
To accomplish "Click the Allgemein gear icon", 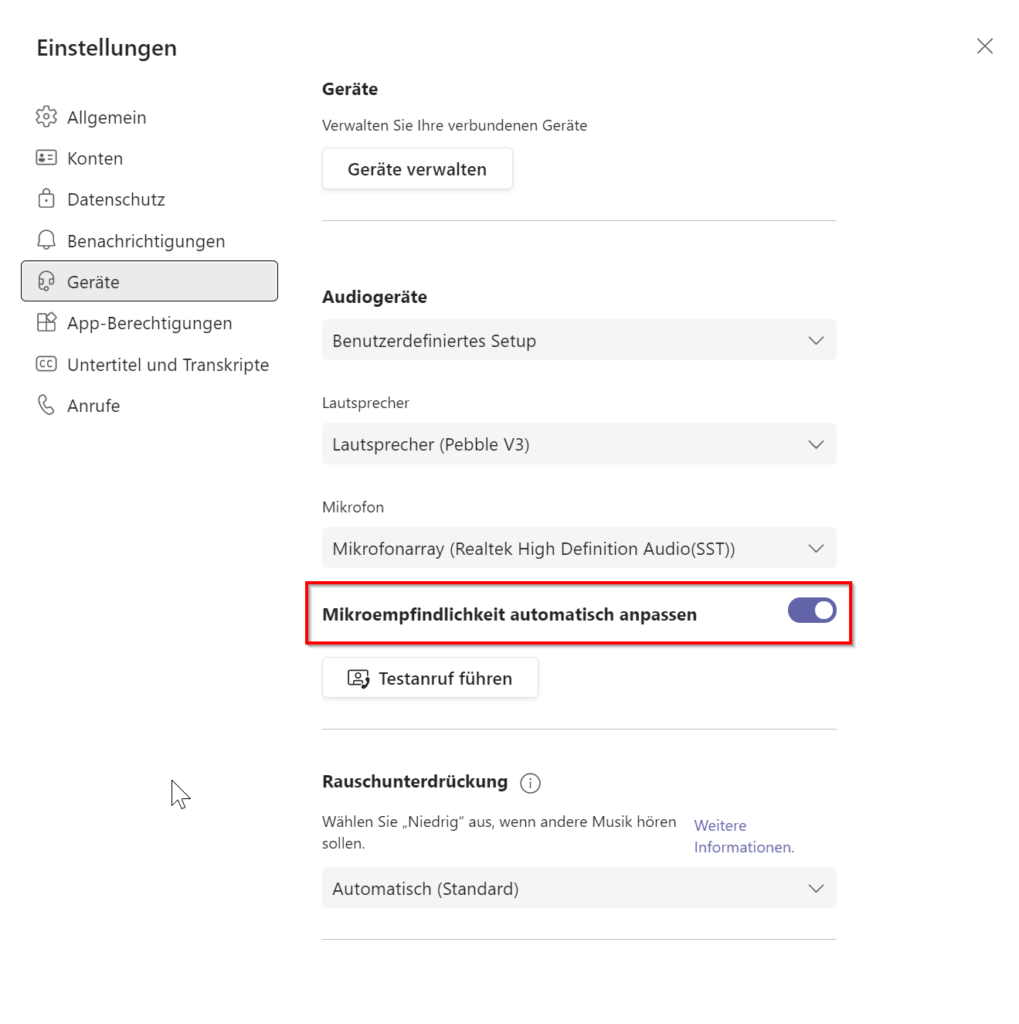I will pyautogui.click(x=46, y=117).
